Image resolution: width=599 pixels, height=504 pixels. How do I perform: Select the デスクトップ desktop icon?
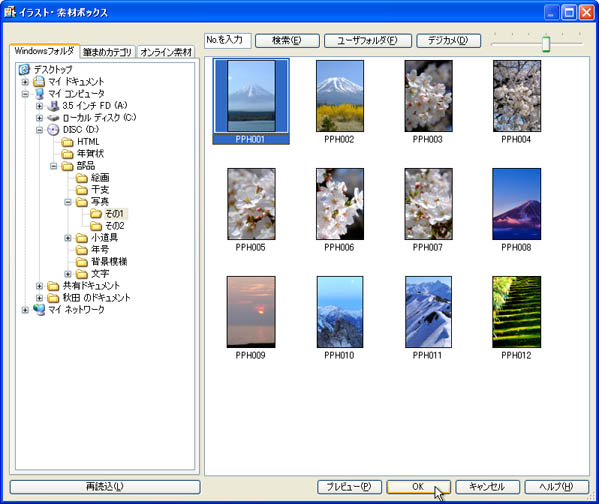pos(24,70)
